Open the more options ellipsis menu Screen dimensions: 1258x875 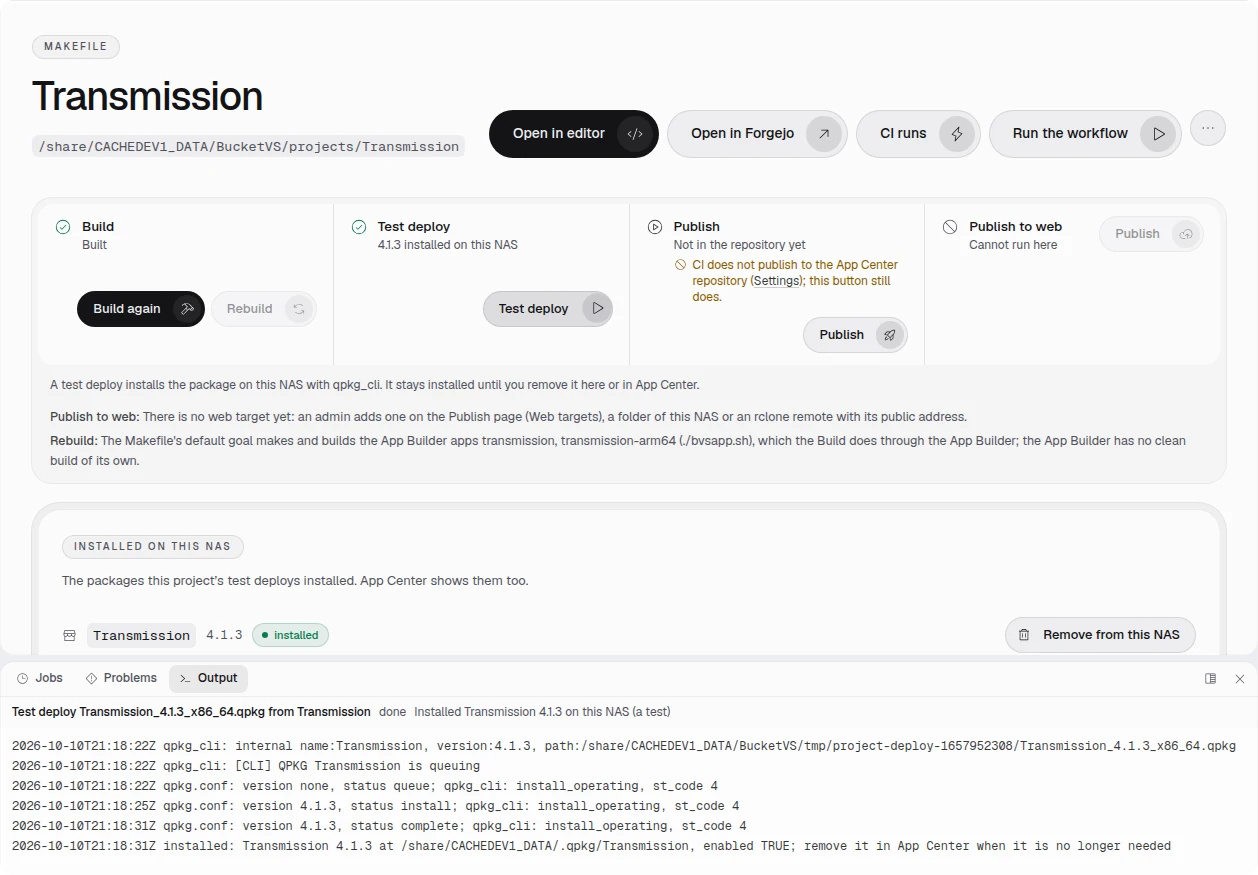[x=1208, y=128]
